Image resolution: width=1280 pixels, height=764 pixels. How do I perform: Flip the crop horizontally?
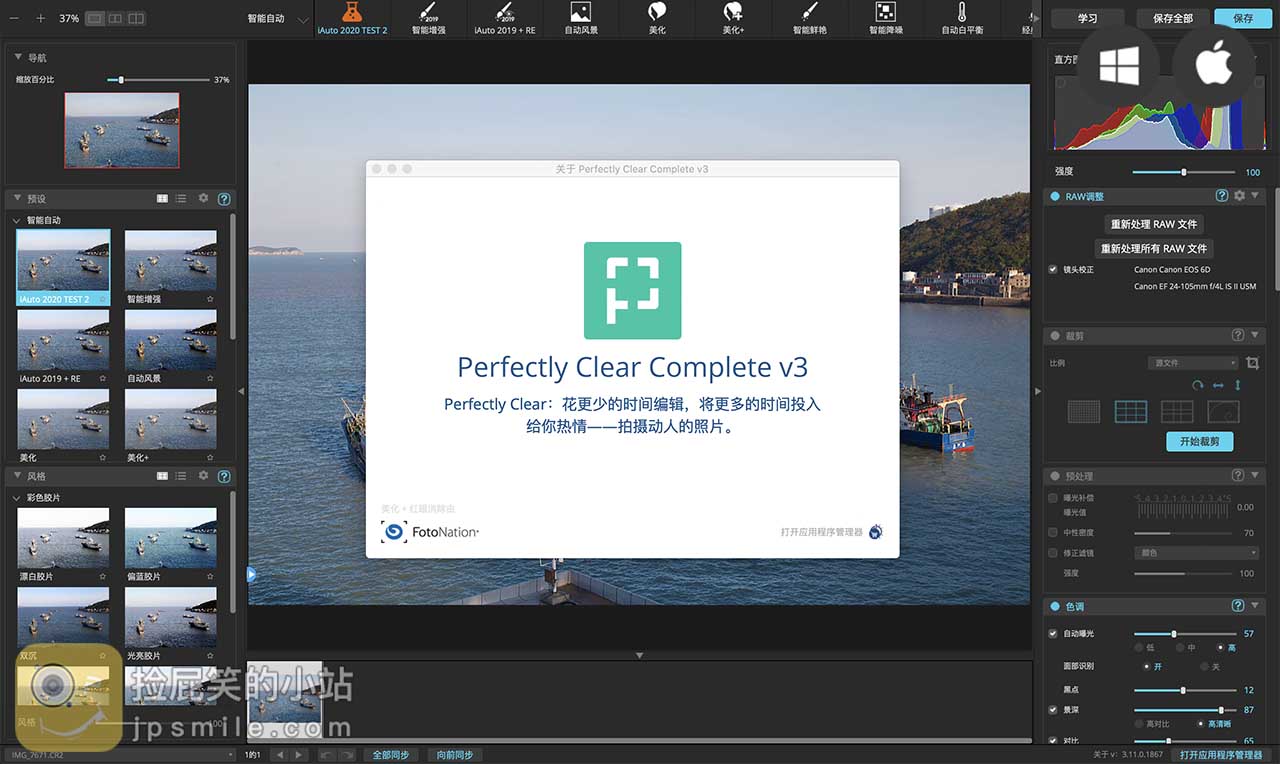(1218, 385)
